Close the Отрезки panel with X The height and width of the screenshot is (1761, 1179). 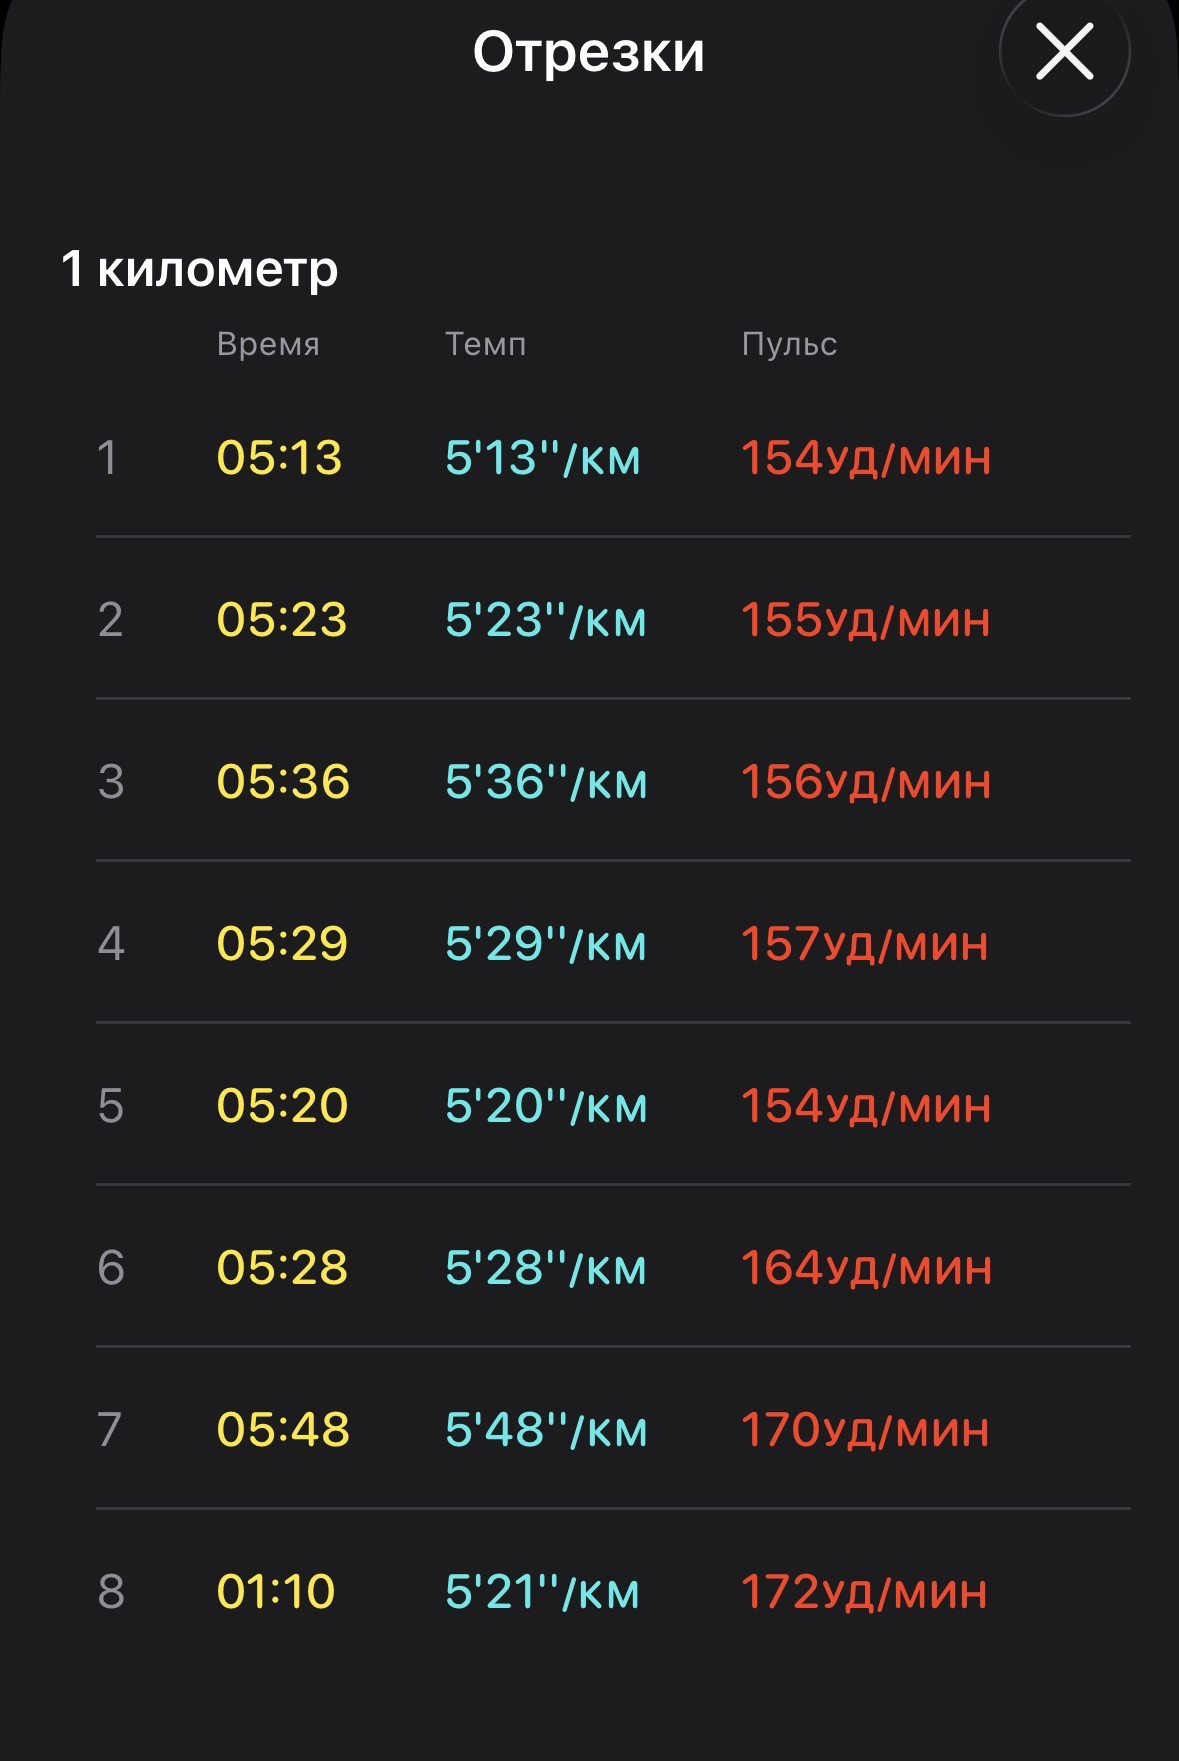[1064, 52]
